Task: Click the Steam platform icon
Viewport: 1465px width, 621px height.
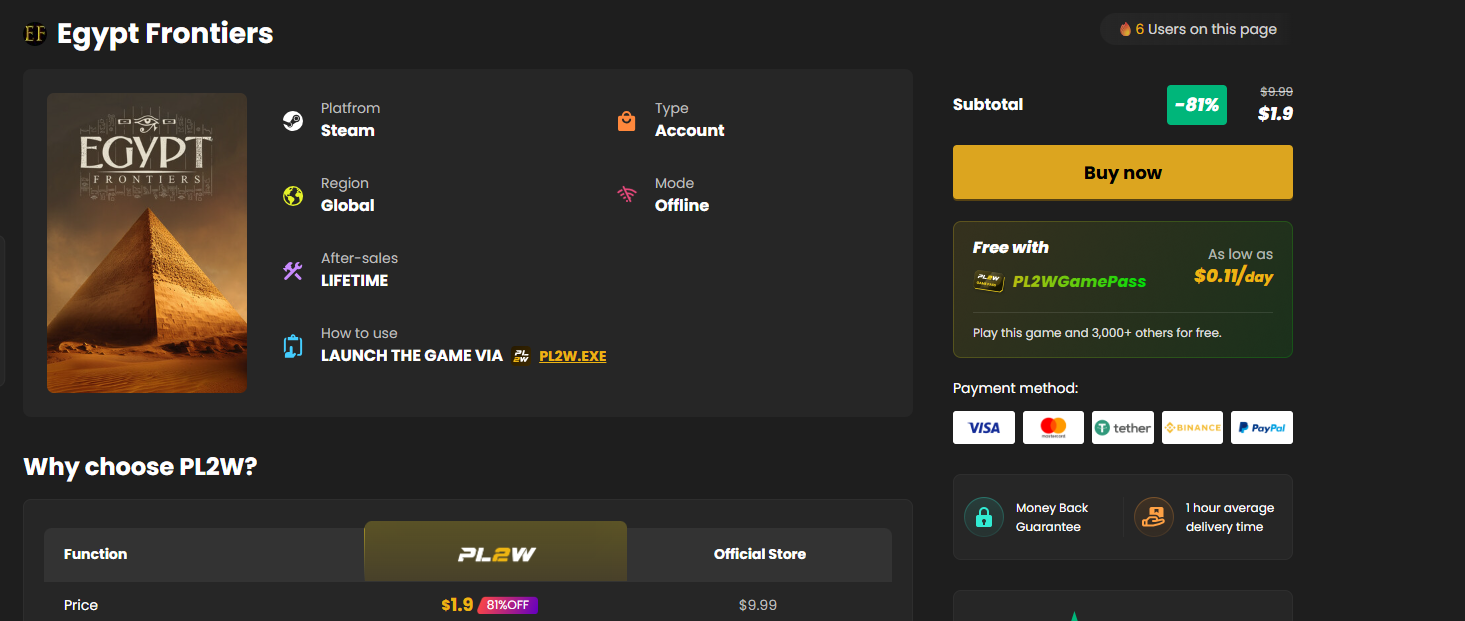Action: click(x=292, y=121)
